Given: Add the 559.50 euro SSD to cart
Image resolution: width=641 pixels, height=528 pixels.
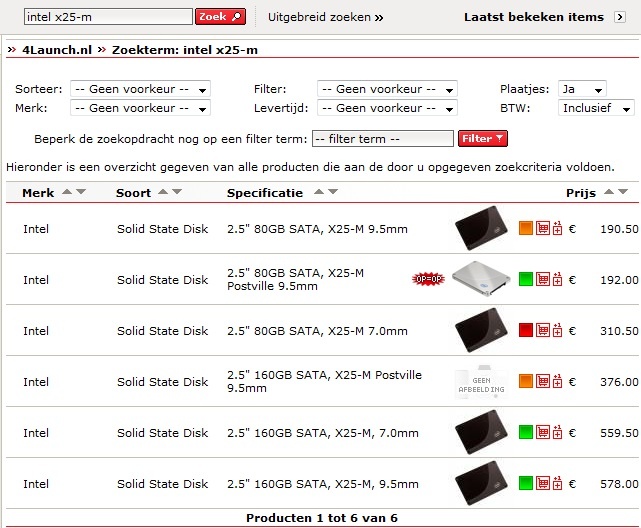Looking at the screenshot, I should (542, 432).
